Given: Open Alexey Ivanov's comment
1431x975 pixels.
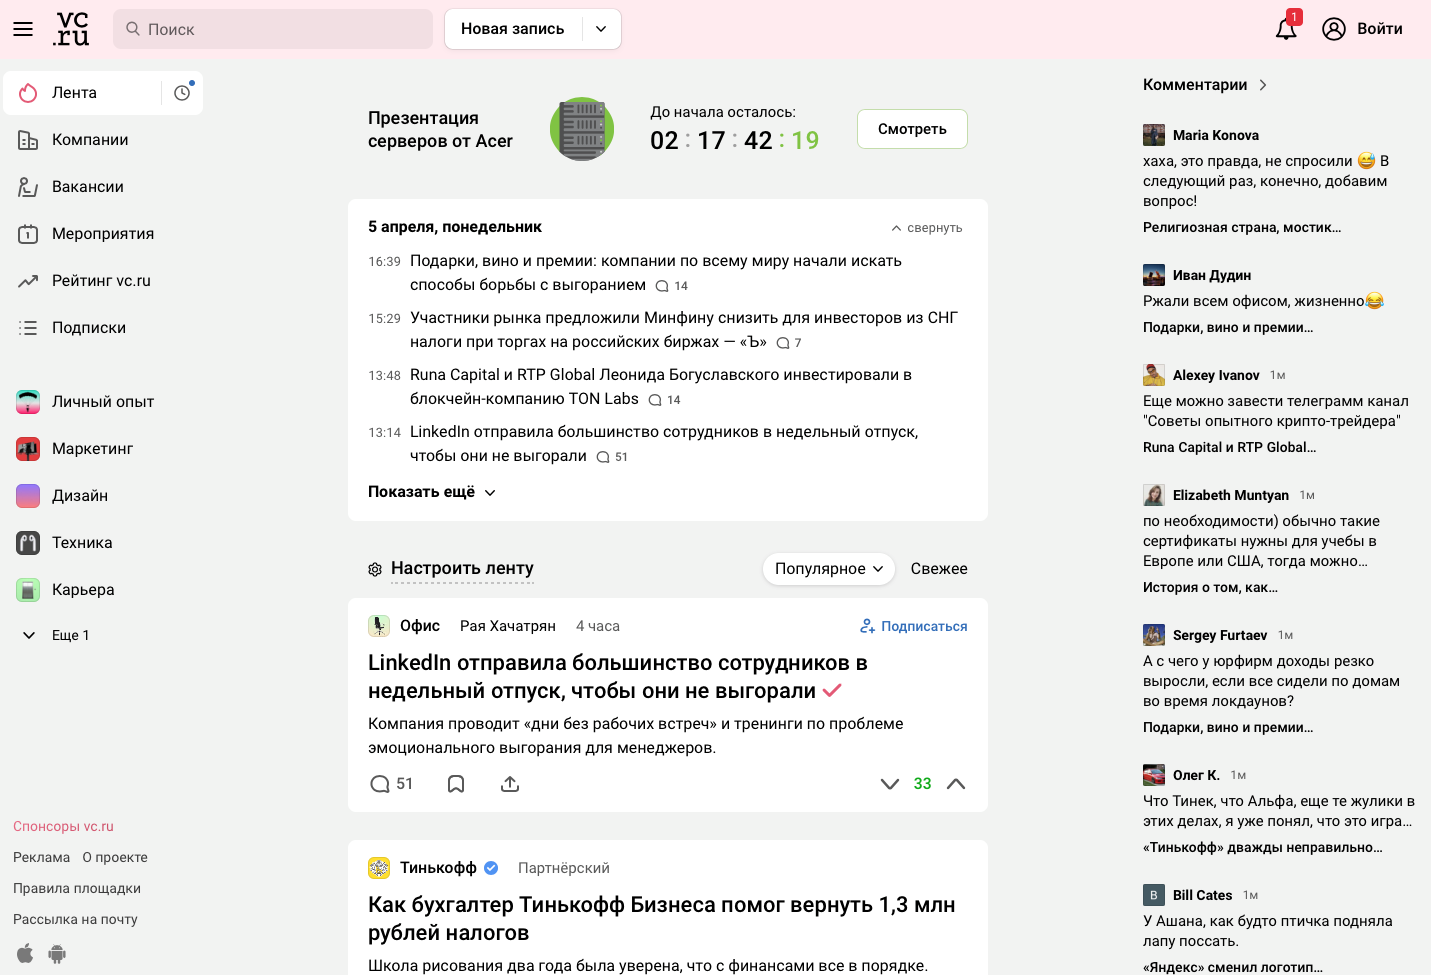Looking at the screenshot, I should tap(1276, 411).
